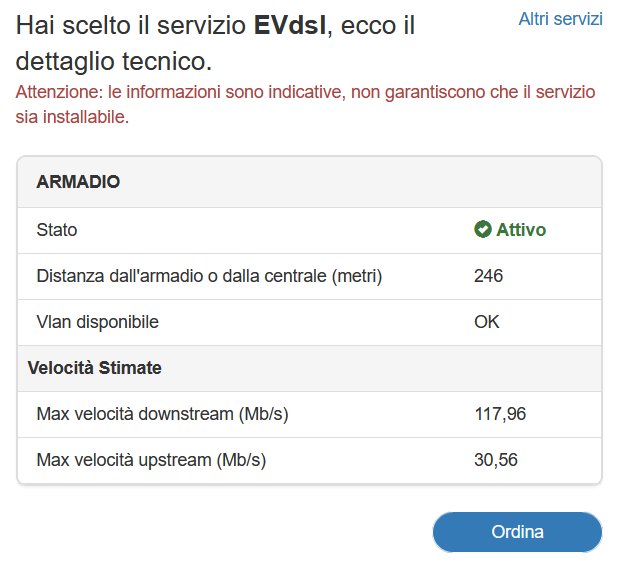
Task: Click the Attivo status text
Action: click(521, 230)
